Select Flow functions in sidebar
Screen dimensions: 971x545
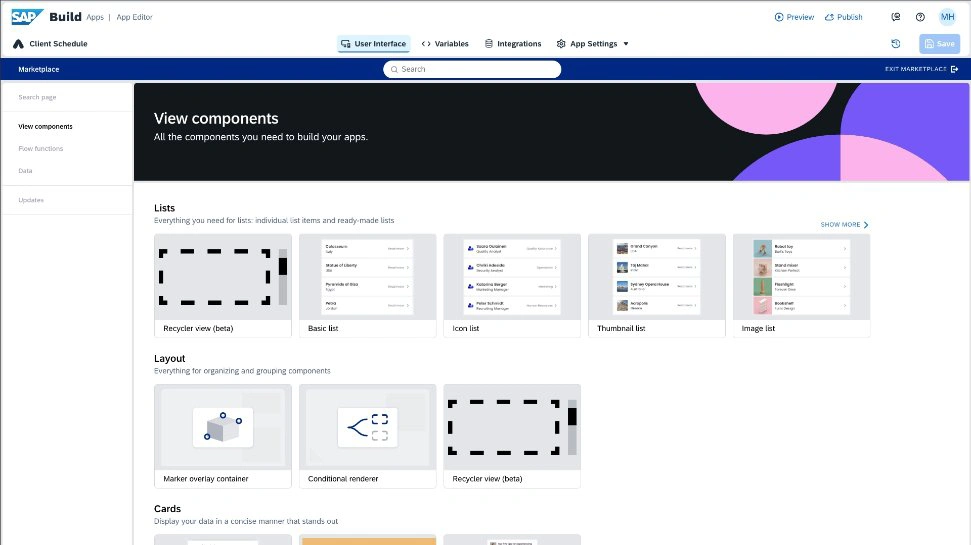[41, 149]
